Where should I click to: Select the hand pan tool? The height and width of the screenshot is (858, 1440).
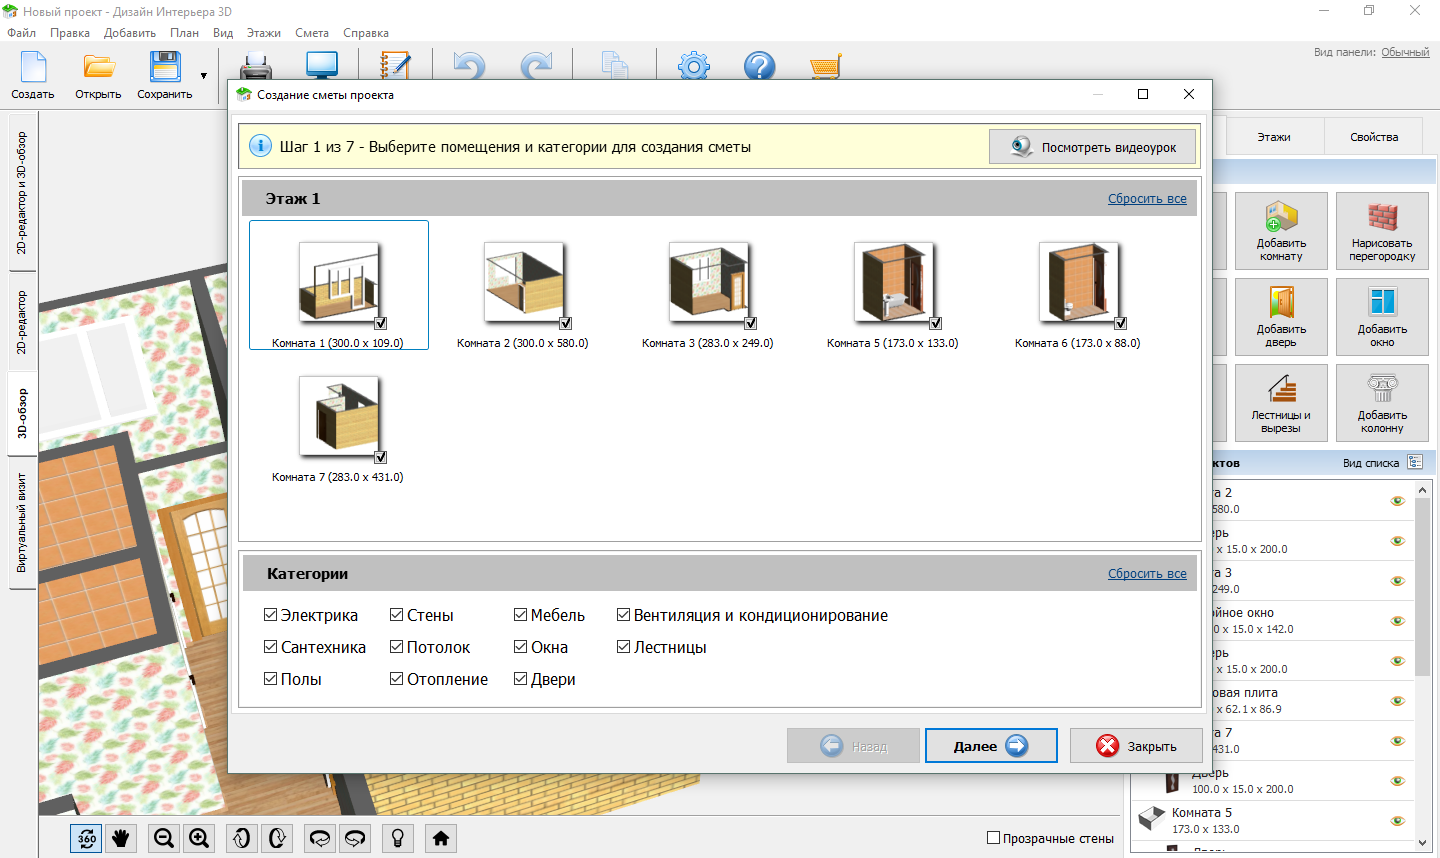pyautogui.click(x=121, y=838)
